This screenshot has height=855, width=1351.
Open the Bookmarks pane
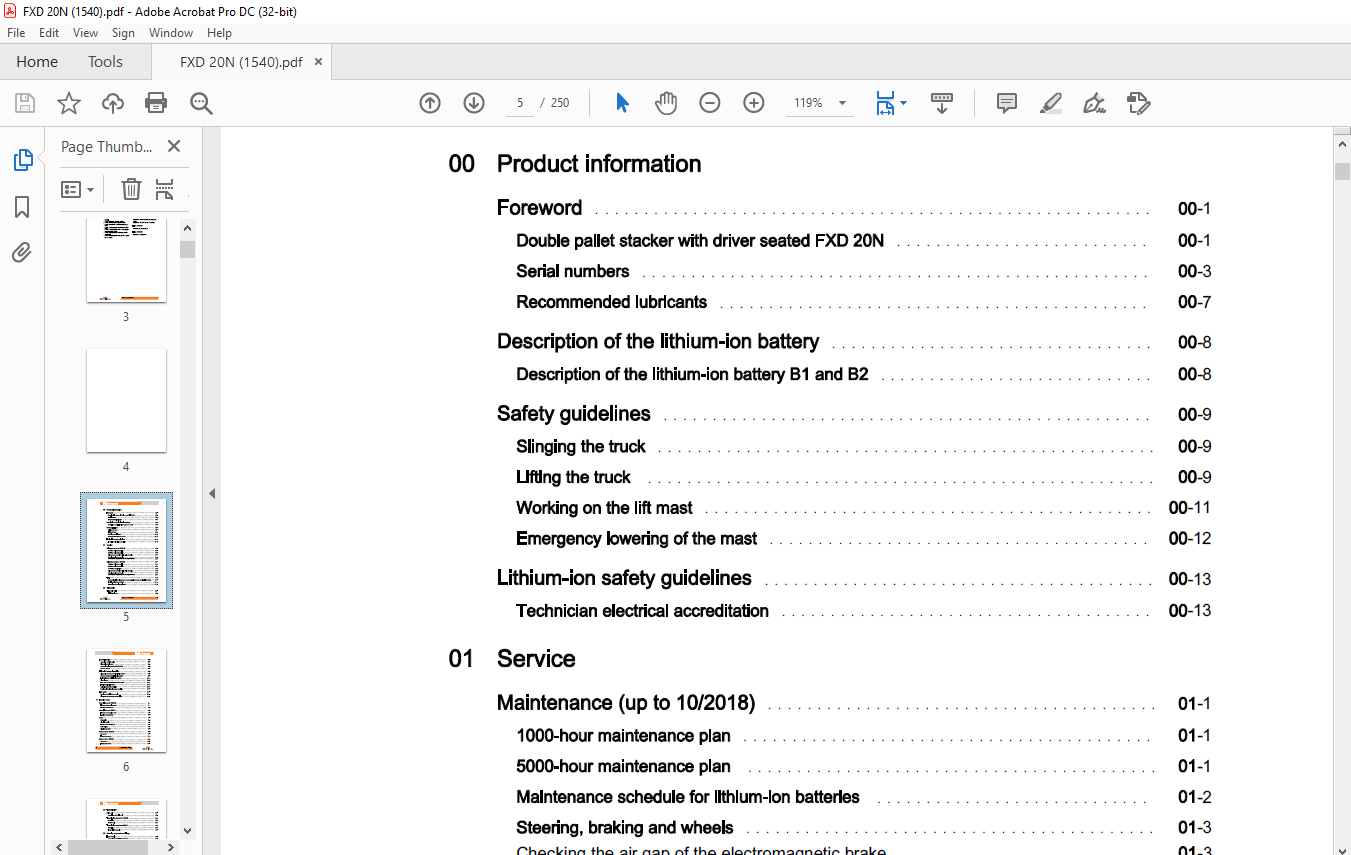(x=22, y=207)
